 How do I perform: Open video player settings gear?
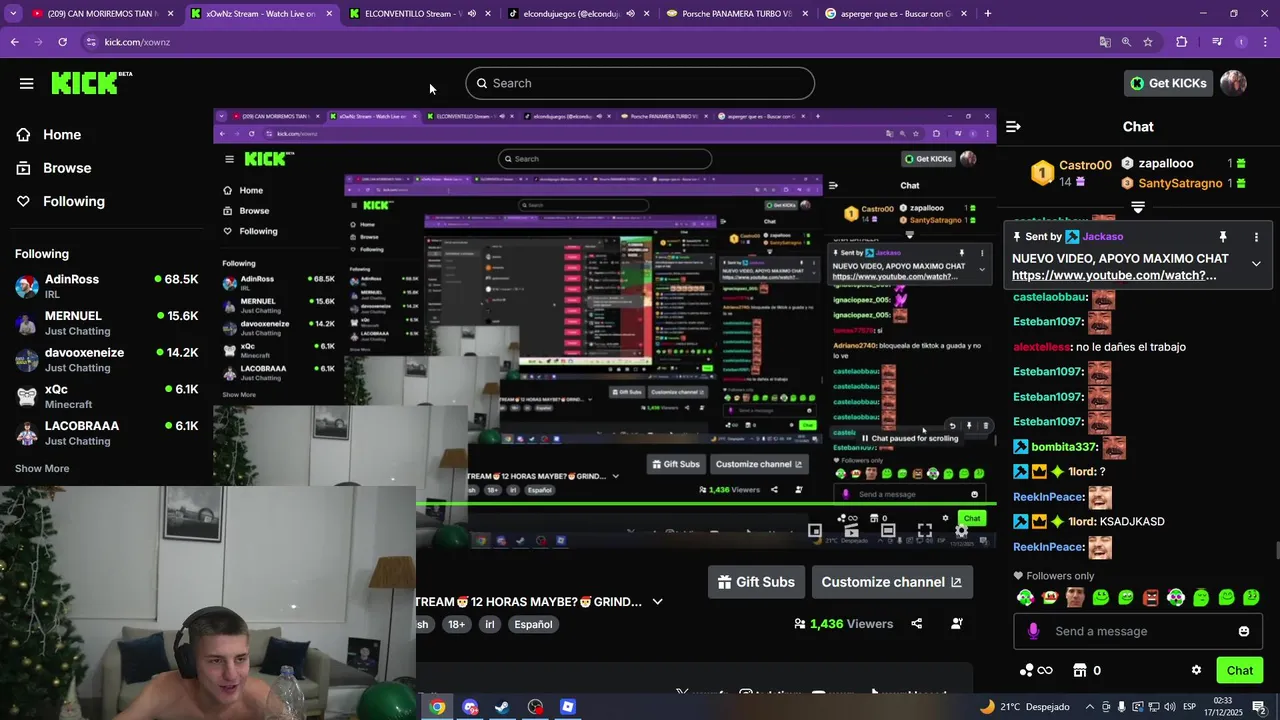click(962, 531)
